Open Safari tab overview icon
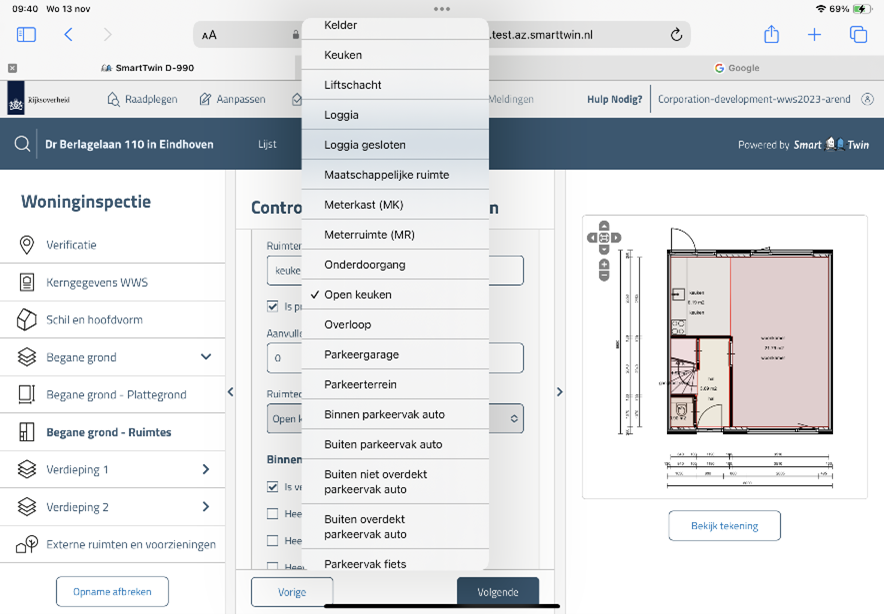This screenshot has width=884, height=614. click(x=858, y=35)
